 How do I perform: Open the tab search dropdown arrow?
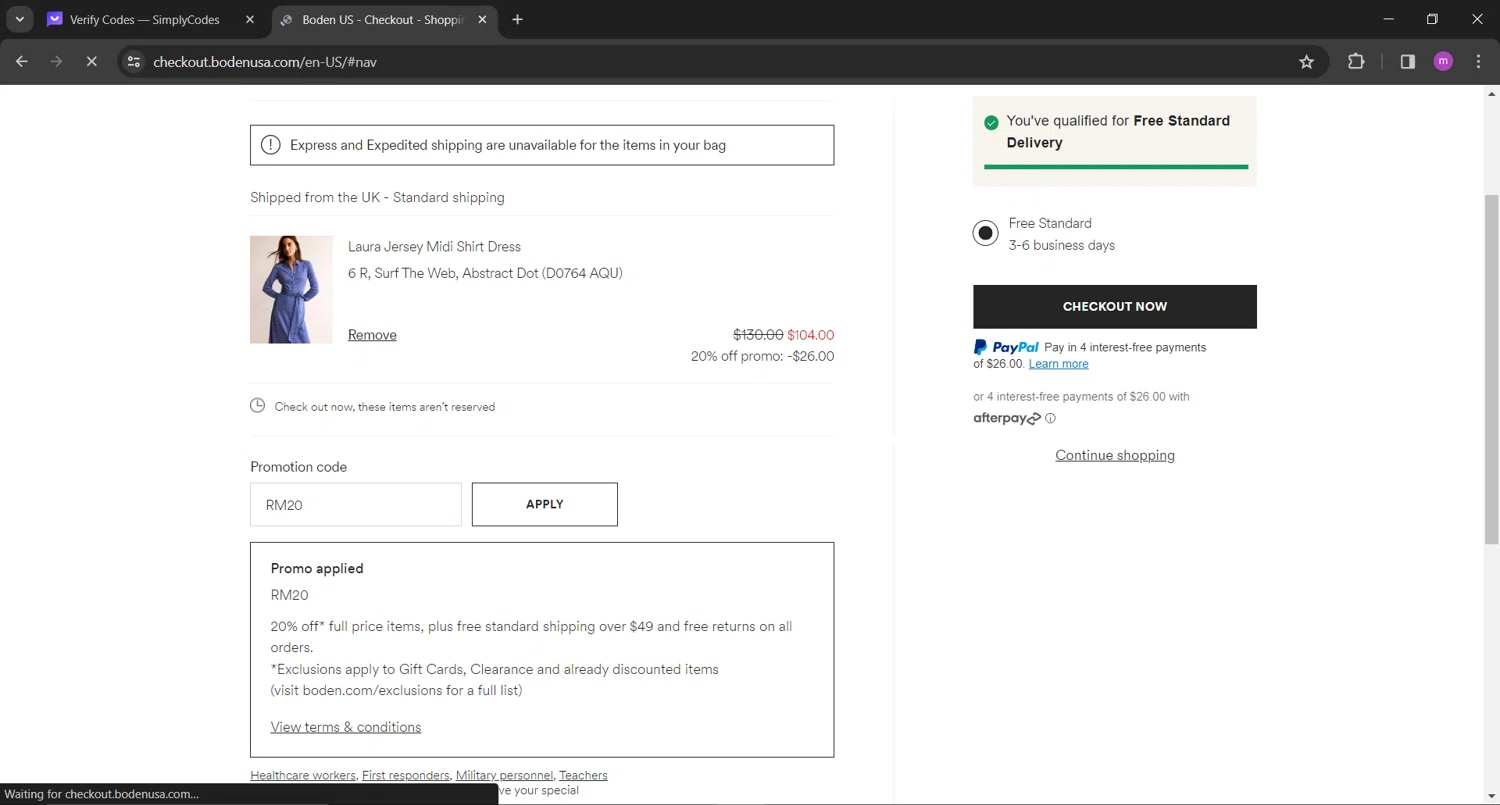[x=19, y=19]
